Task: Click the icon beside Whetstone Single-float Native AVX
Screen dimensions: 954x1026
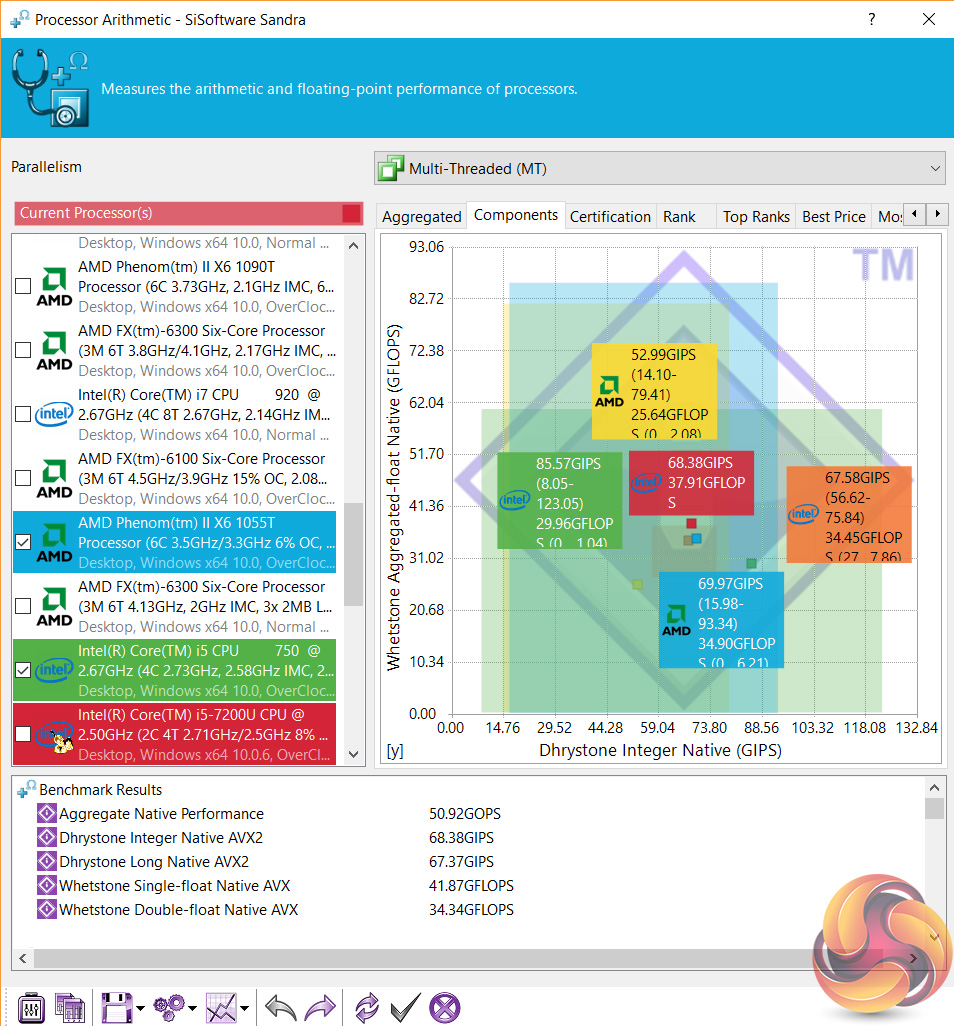Action: [x=46, y=885]
